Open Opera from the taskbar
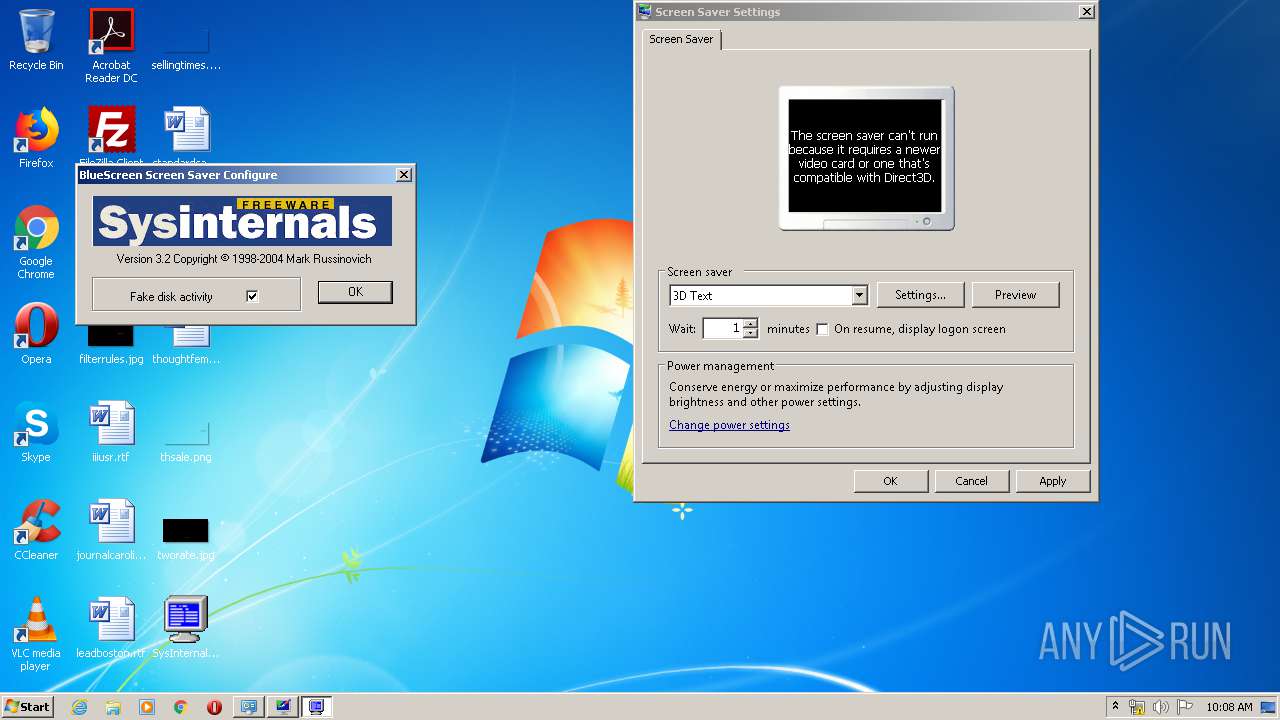This screenshot has width=1280, height=720. pyautogui.click(x=214, y=707)
